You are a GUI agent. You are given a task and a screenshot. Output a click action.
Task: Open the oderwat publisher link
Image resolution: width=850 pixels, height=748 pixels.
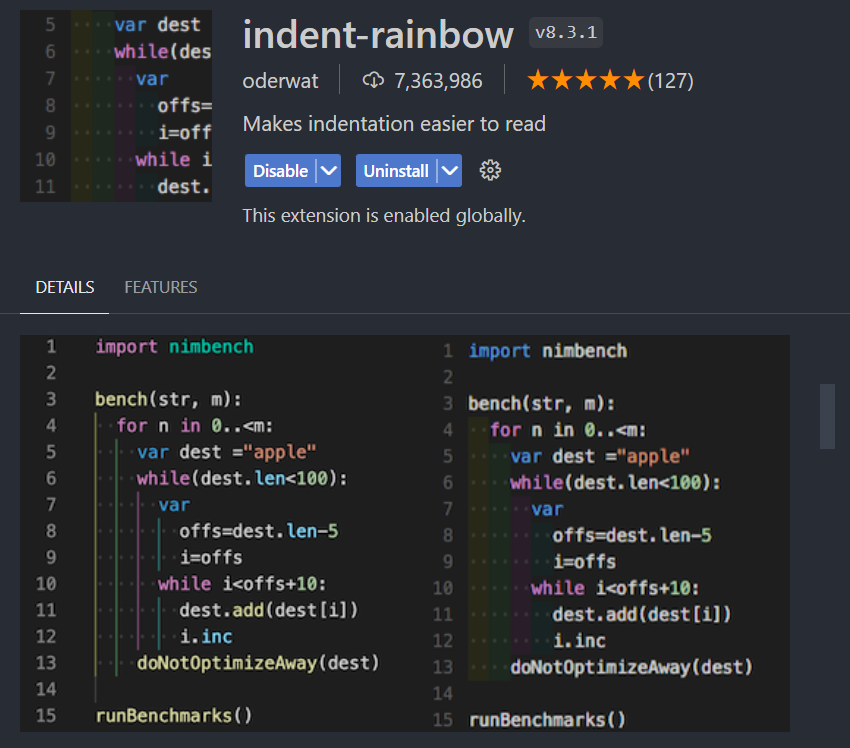pyautogui.click(x=282, y=80)
